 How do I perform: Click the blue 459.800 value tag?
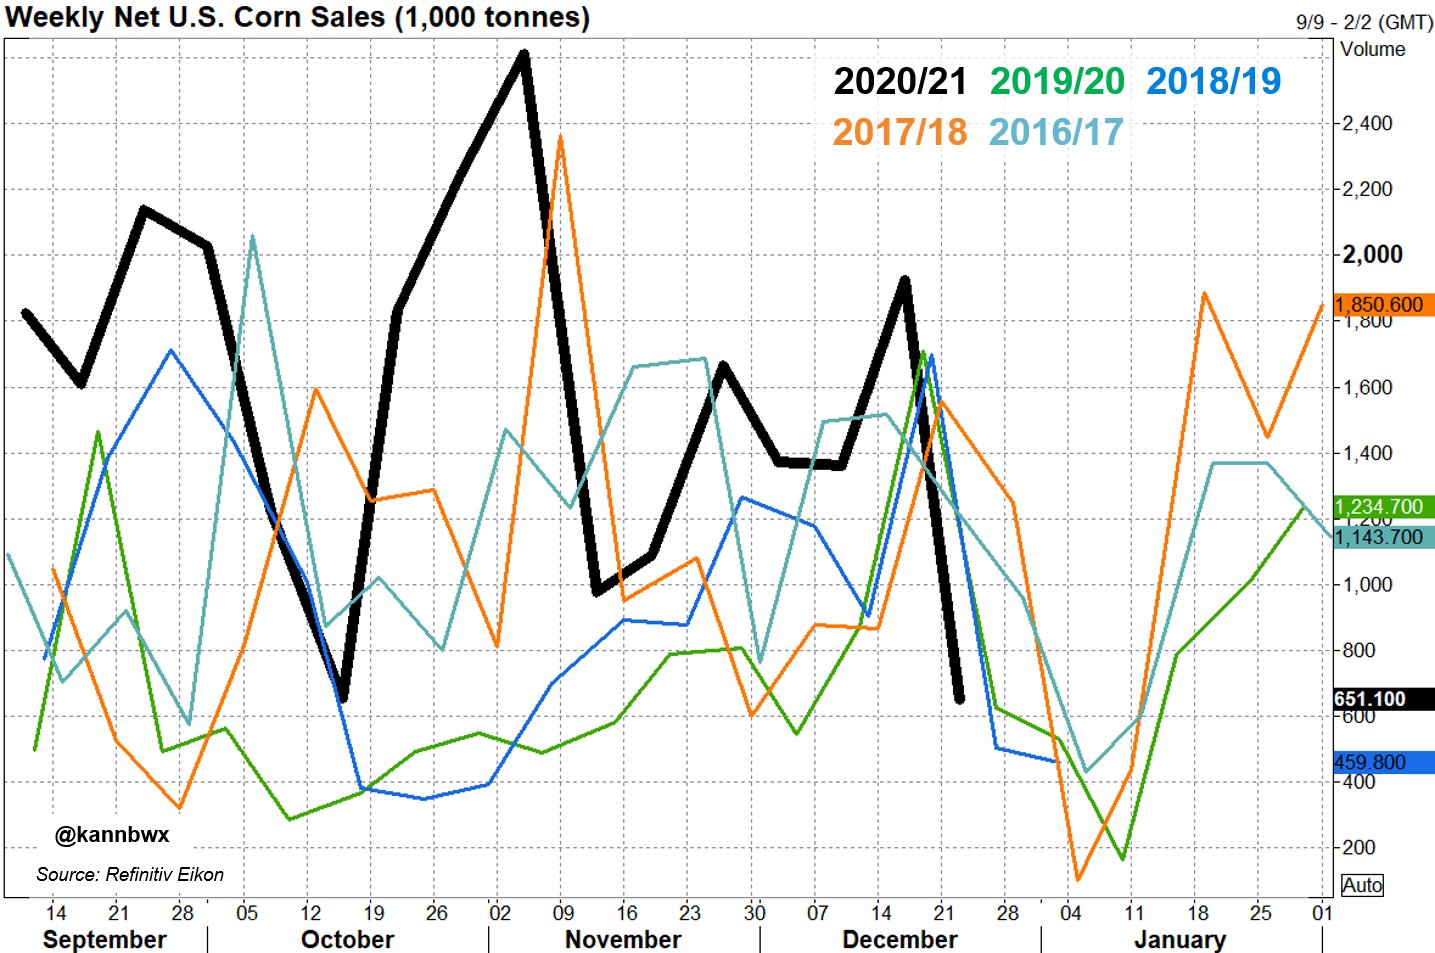tap(1384, 762)
